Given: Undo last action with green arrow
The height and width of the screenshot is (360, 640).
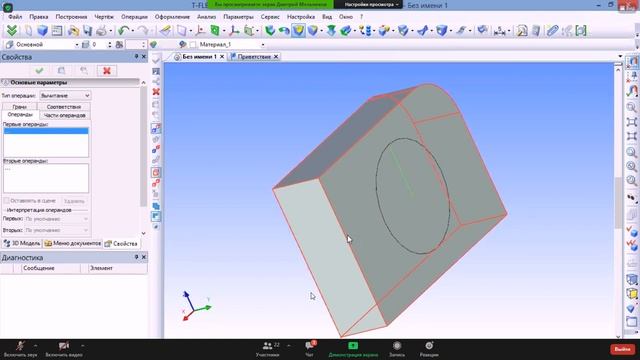Looking at the screenshot, I should point(123,31).
